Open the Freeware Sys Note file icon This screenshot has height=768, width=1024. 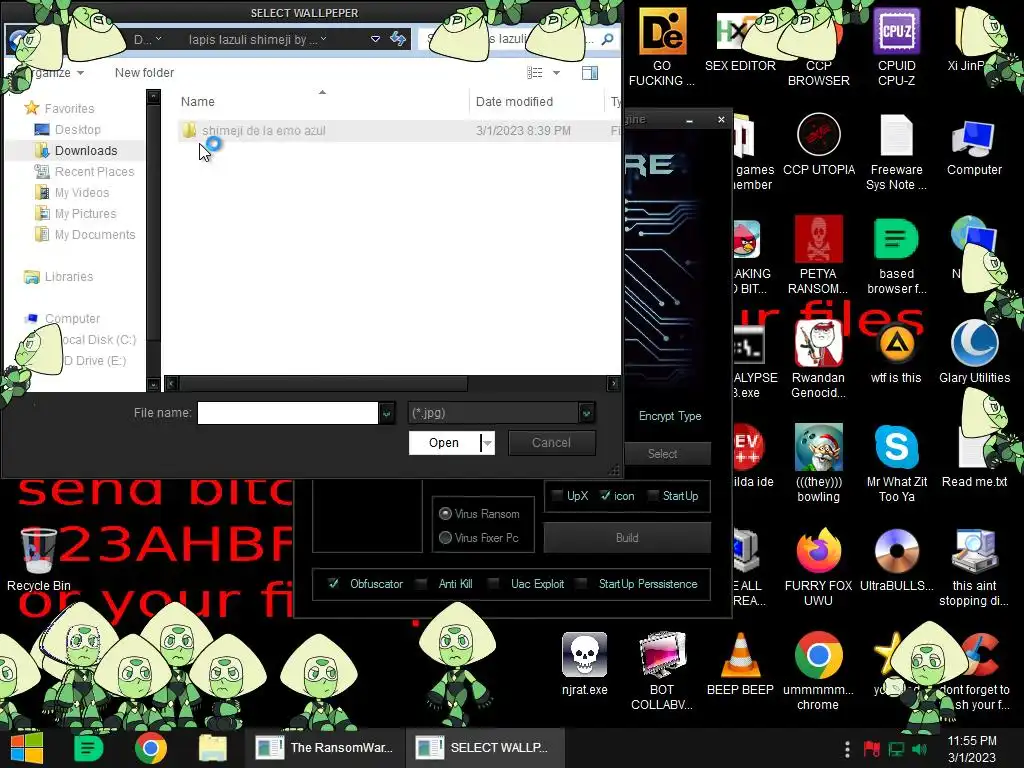(896, 135)
